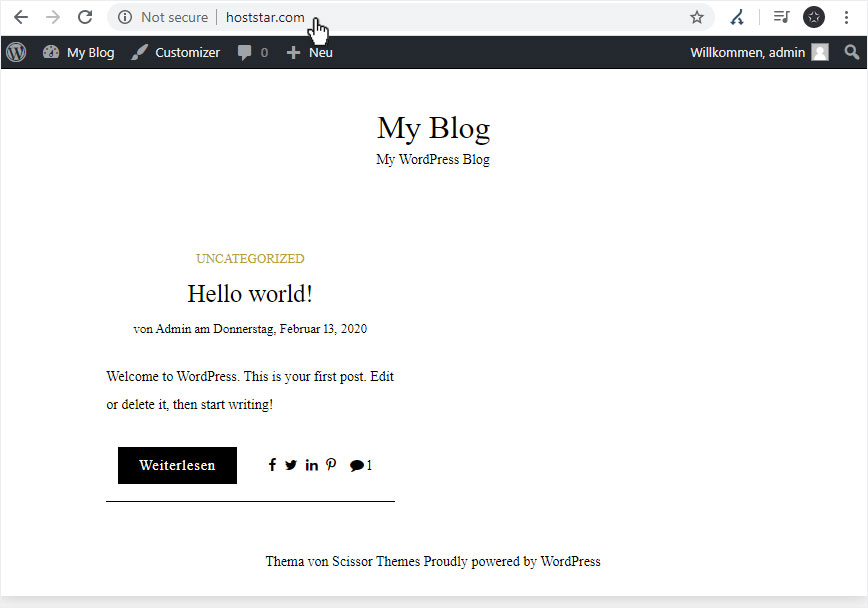Click the Scissor Themes footer credit

coord(376,561)
